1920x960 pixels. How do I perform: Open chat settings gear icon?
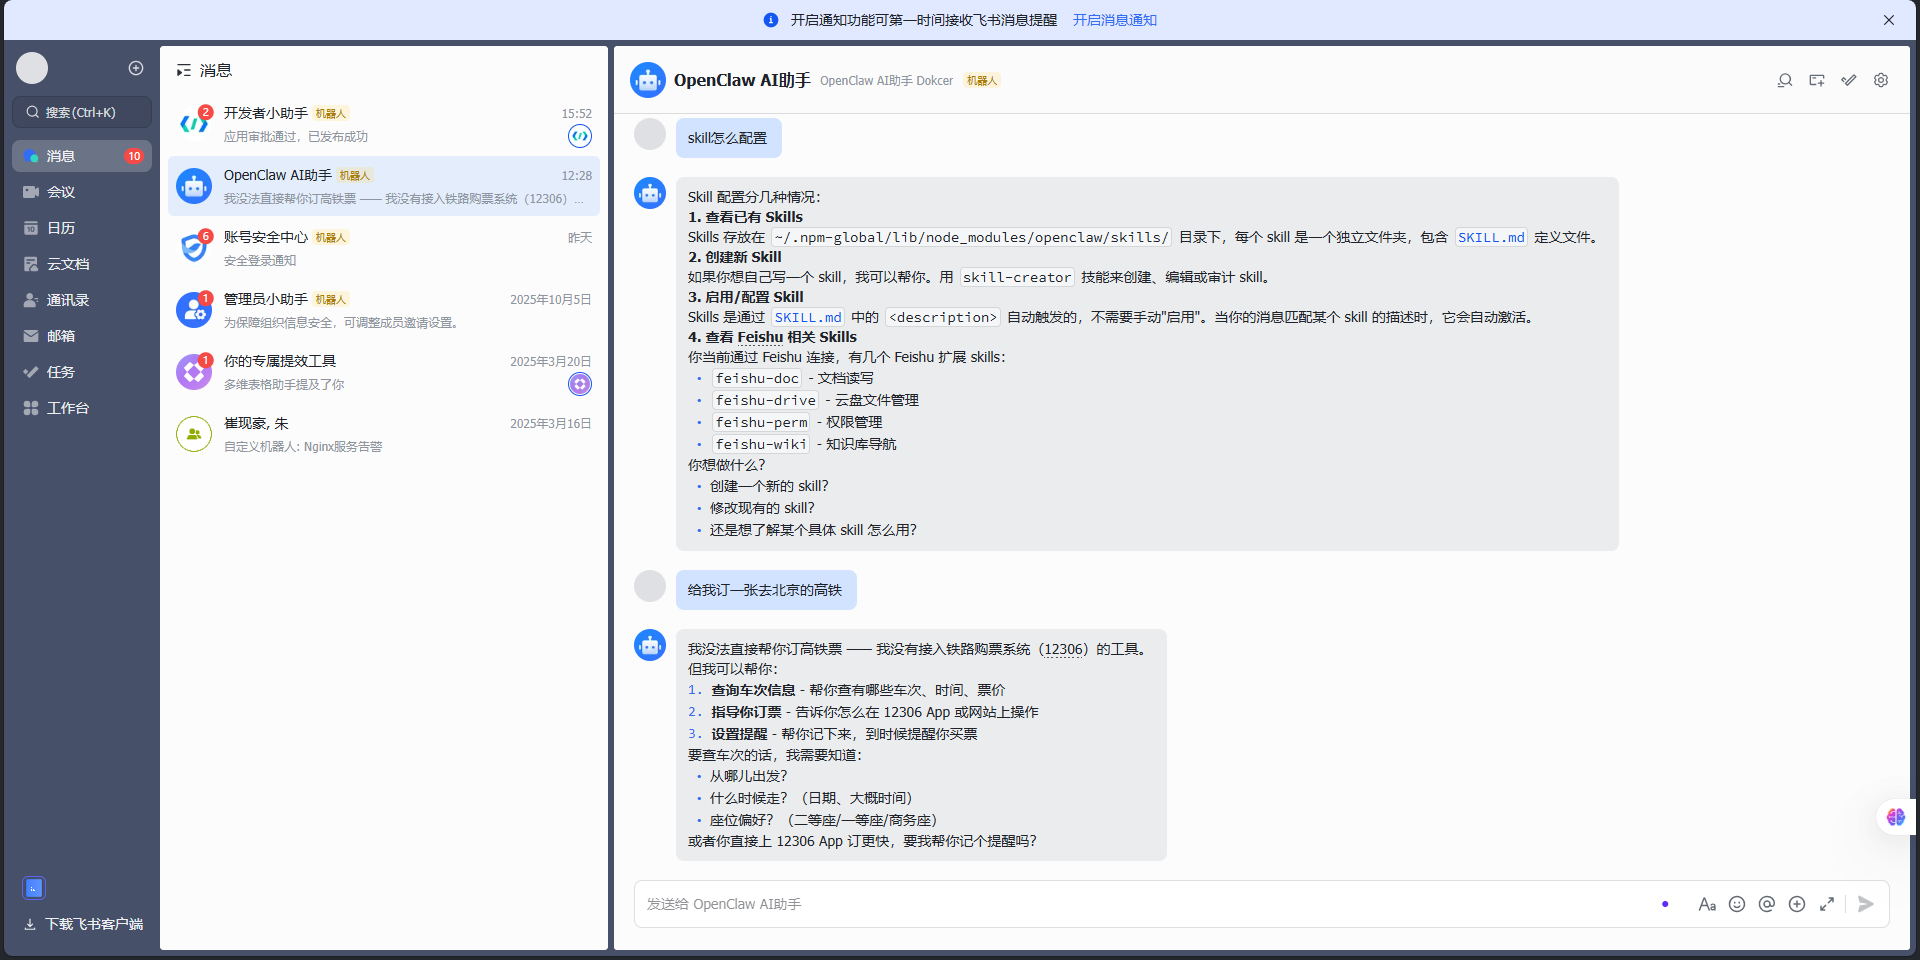pyautogui.click(x=1880, y=80)
